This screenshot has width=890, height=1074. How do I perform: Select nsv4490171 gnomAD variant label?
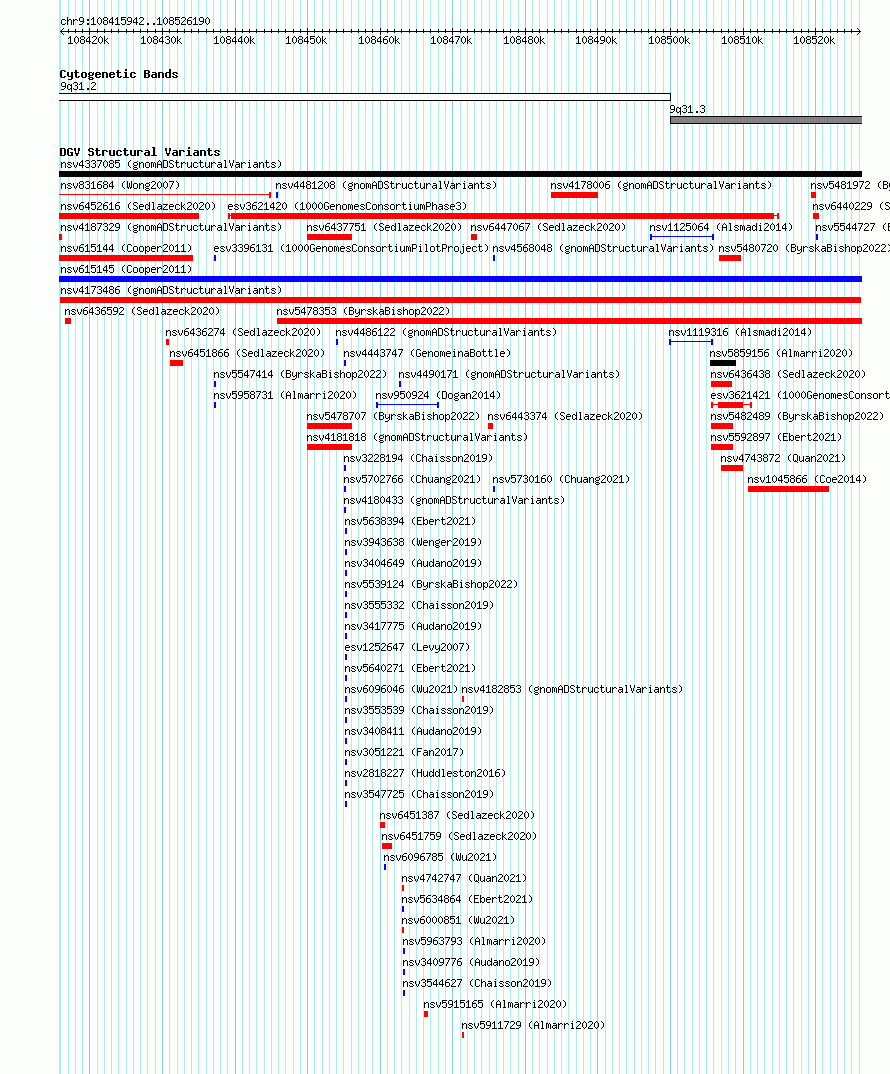[509, 375]
